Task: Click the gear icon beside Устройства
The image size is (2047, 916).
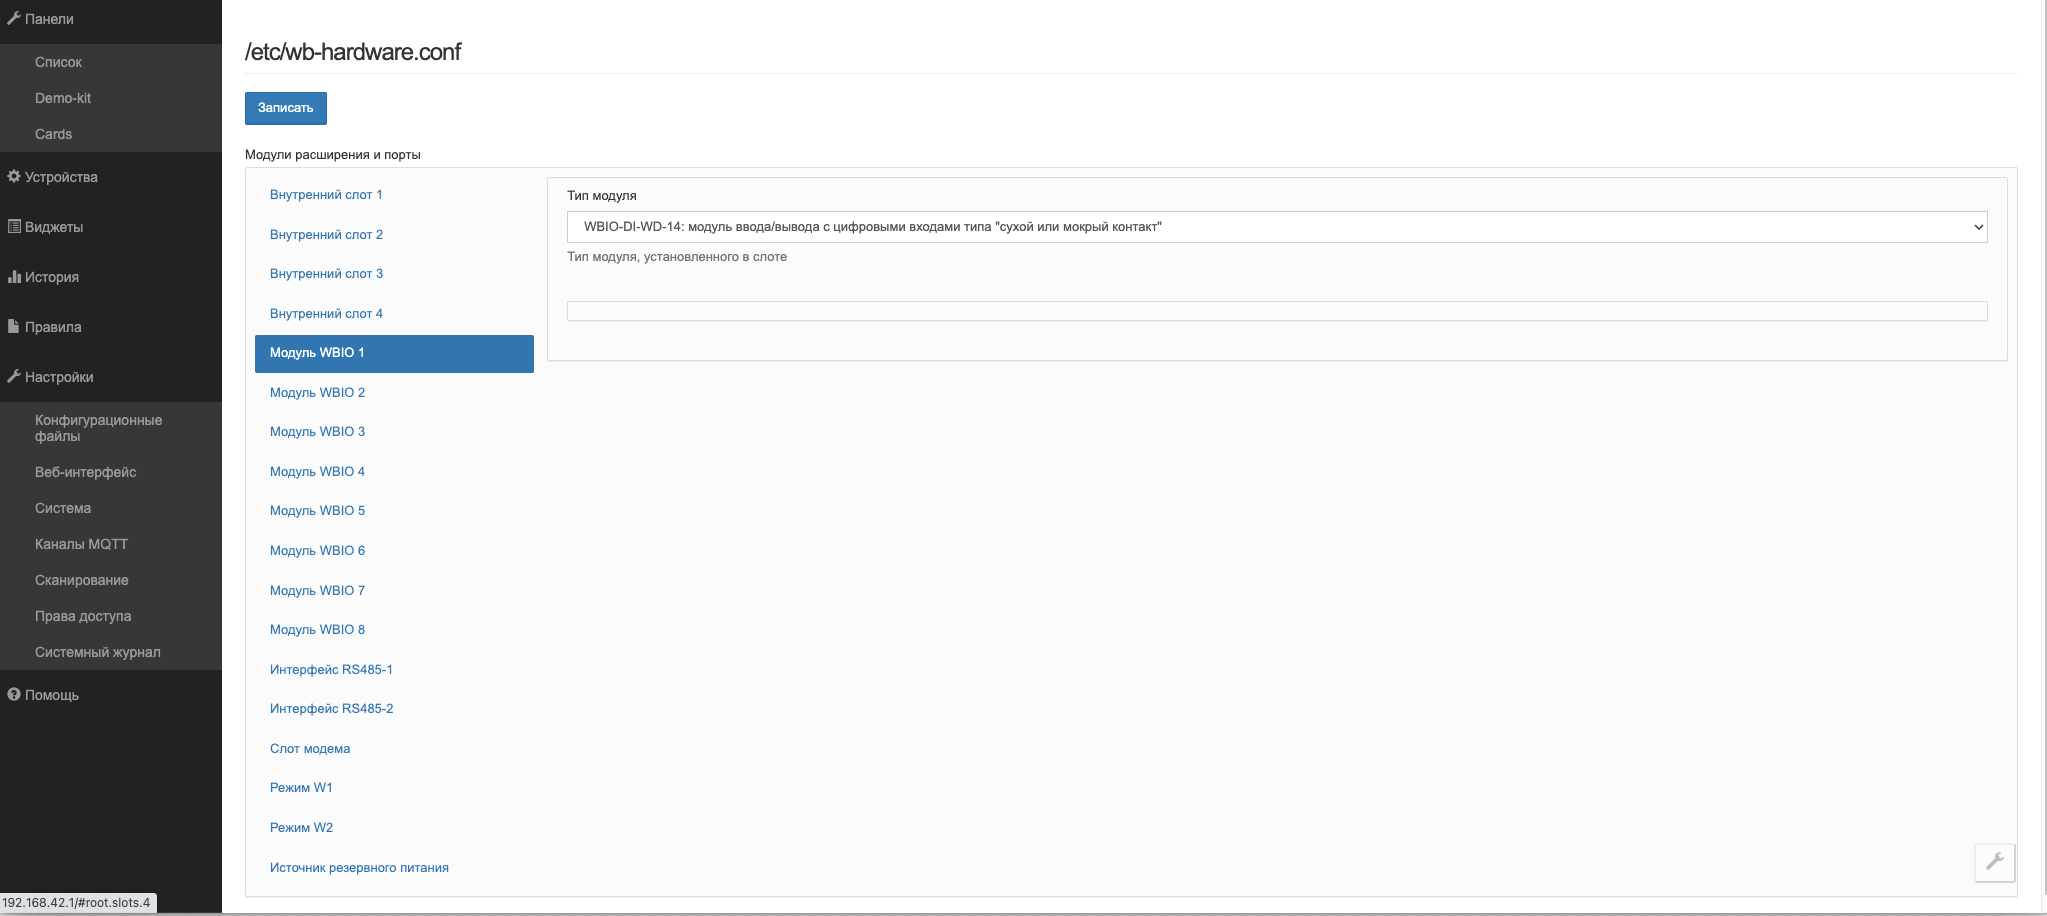Action: point(14,177)
